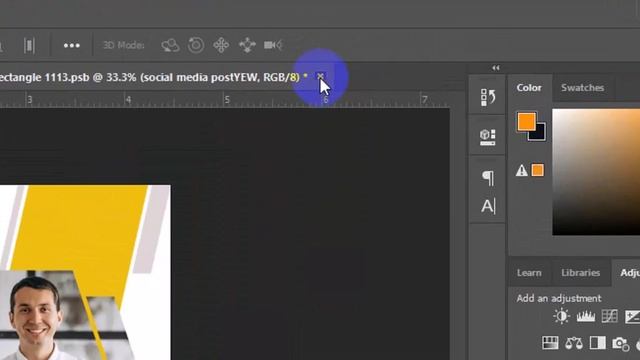Open the History panel icon
The height and width of the screenshot is (360, 640).
tap(488, 97)
